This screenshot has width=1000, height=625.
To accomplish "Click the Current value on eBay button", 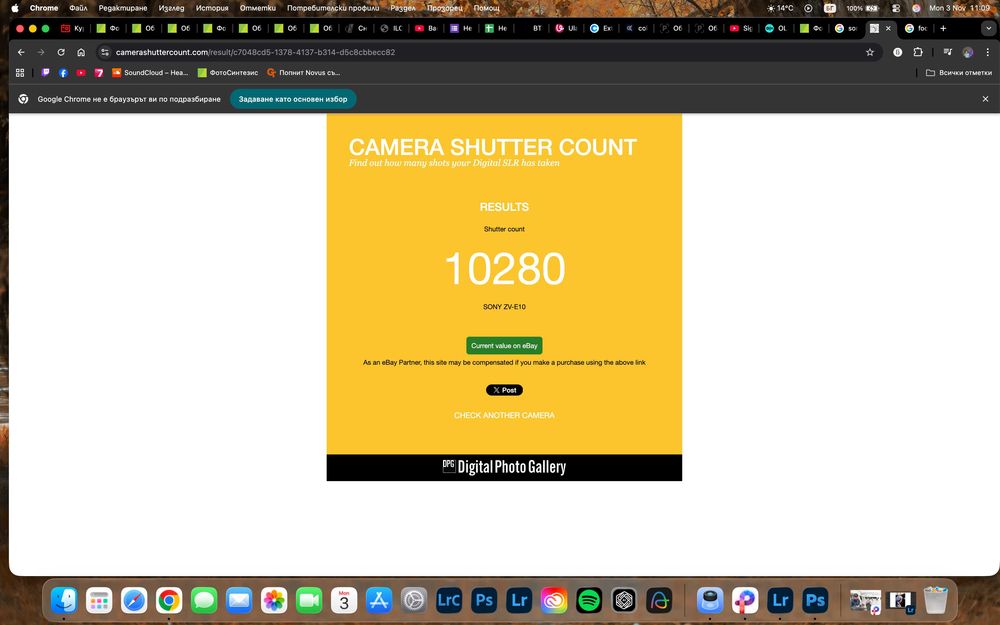I will (504, 346).
